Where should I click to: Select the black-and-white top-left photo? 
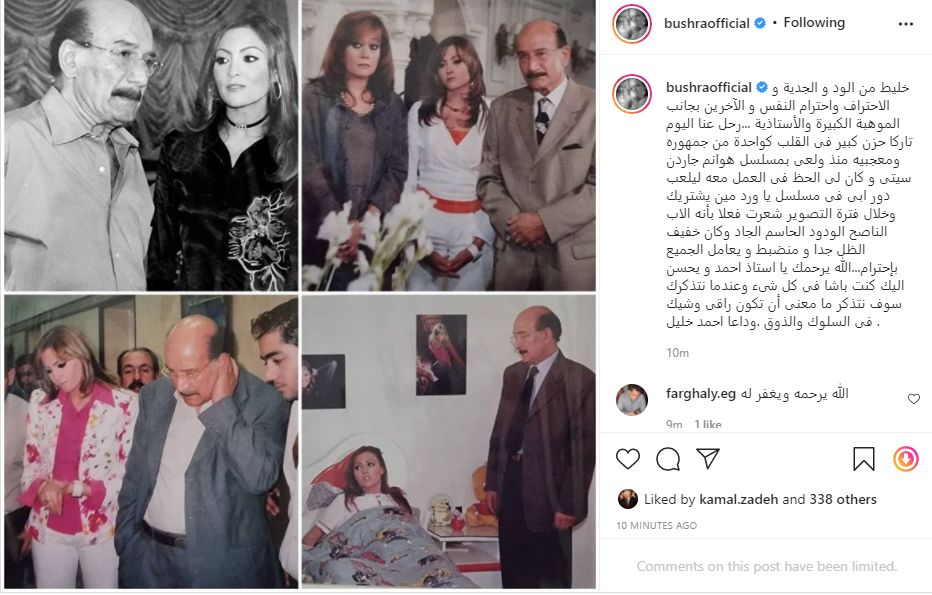coord(151,146)
